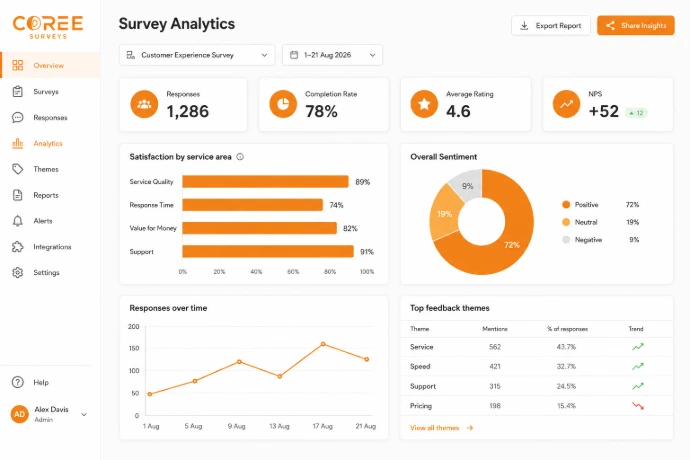
Task: Click the Analytics bar chart icon
Action: 18,143
